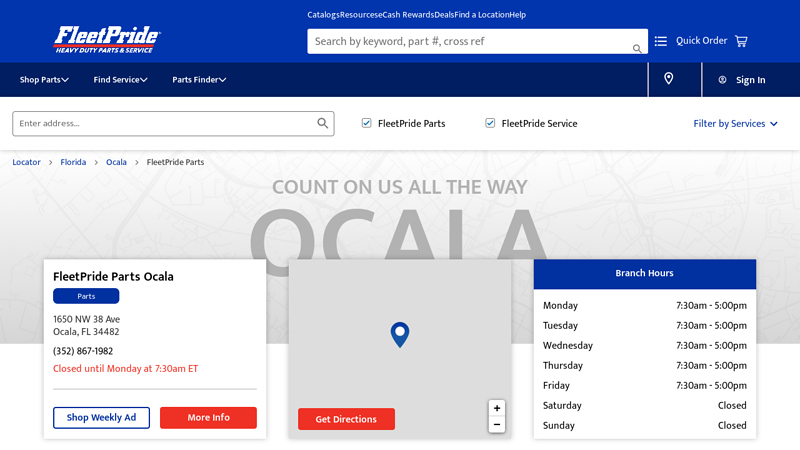Click into the Enter address field
This screenshot has height=450, width=800.
pyautogui.click(x=160, y=123)
